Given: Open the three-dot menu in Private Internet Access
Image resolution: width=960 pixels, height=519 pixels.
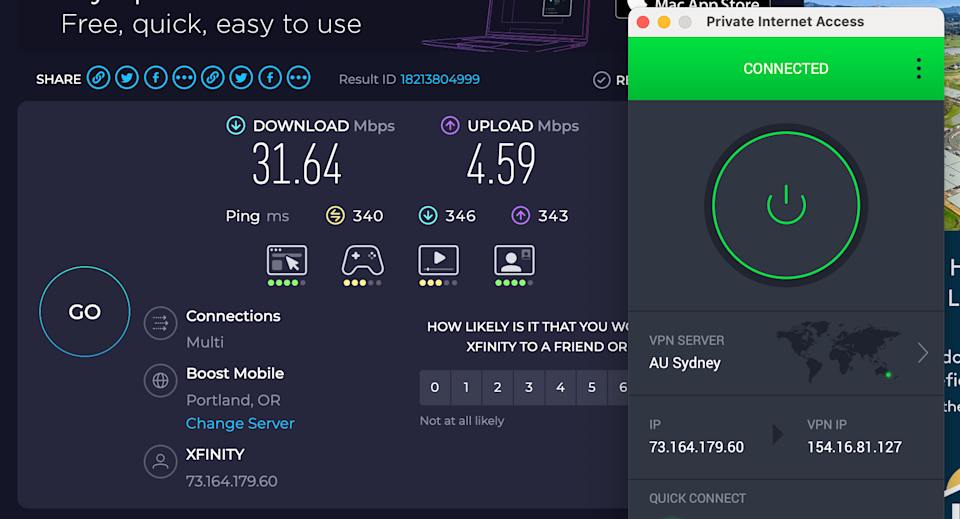Looking at the screenshot, I should click(918, 69).
